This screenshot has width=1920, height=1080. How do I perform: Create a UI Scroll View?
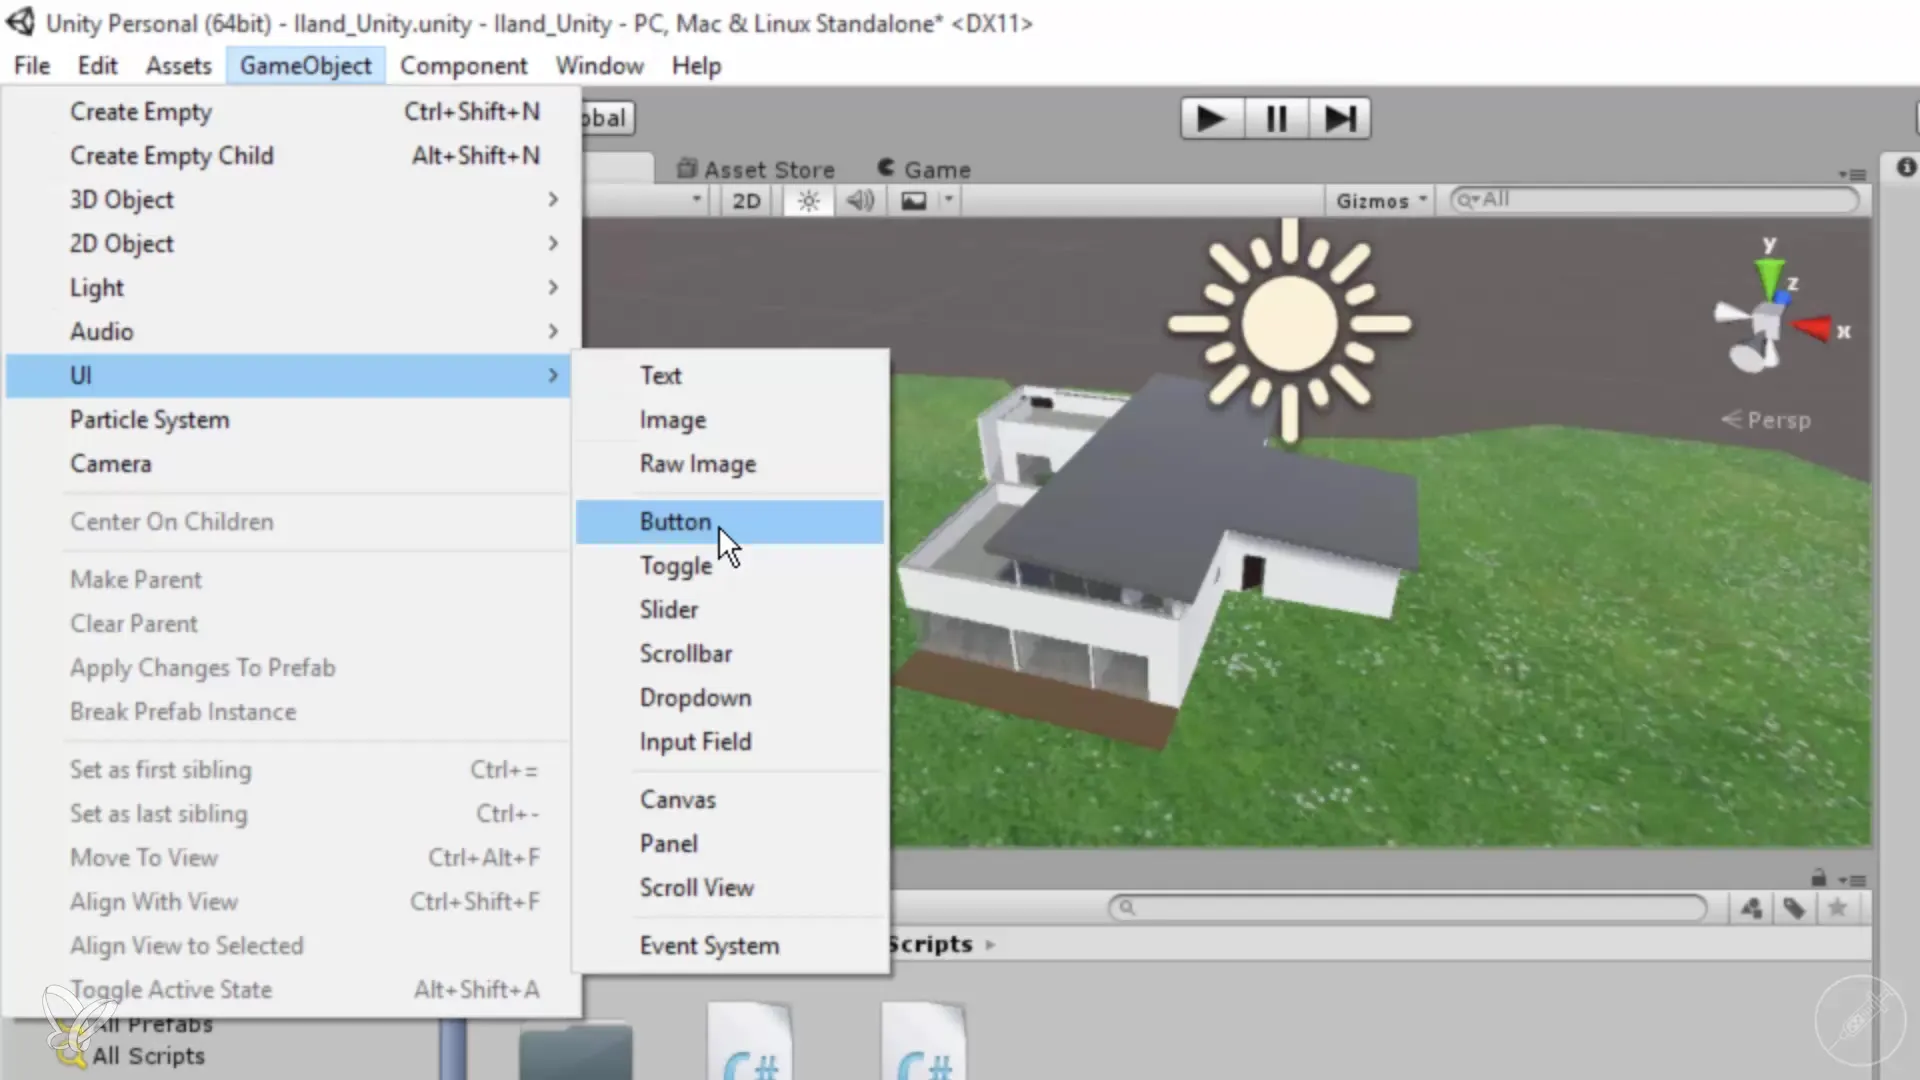730,888
